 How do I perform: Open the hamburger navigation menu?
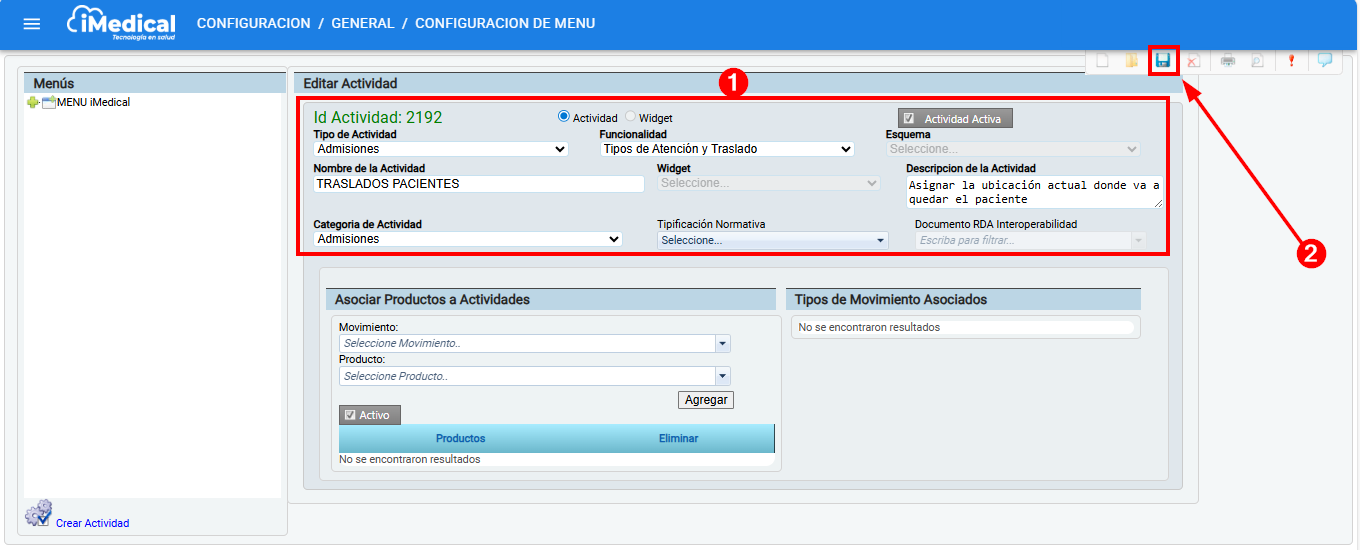[32, 24]
